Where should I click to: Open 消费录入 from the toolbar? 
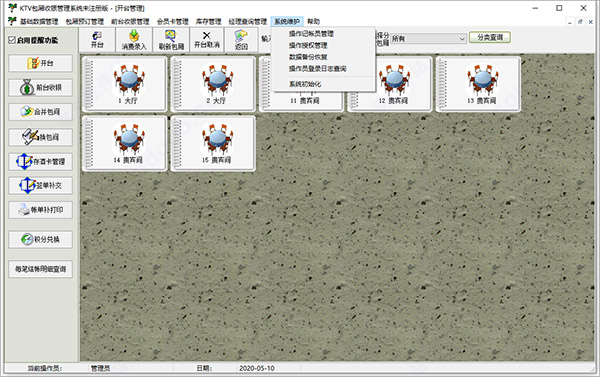point(134,39)
